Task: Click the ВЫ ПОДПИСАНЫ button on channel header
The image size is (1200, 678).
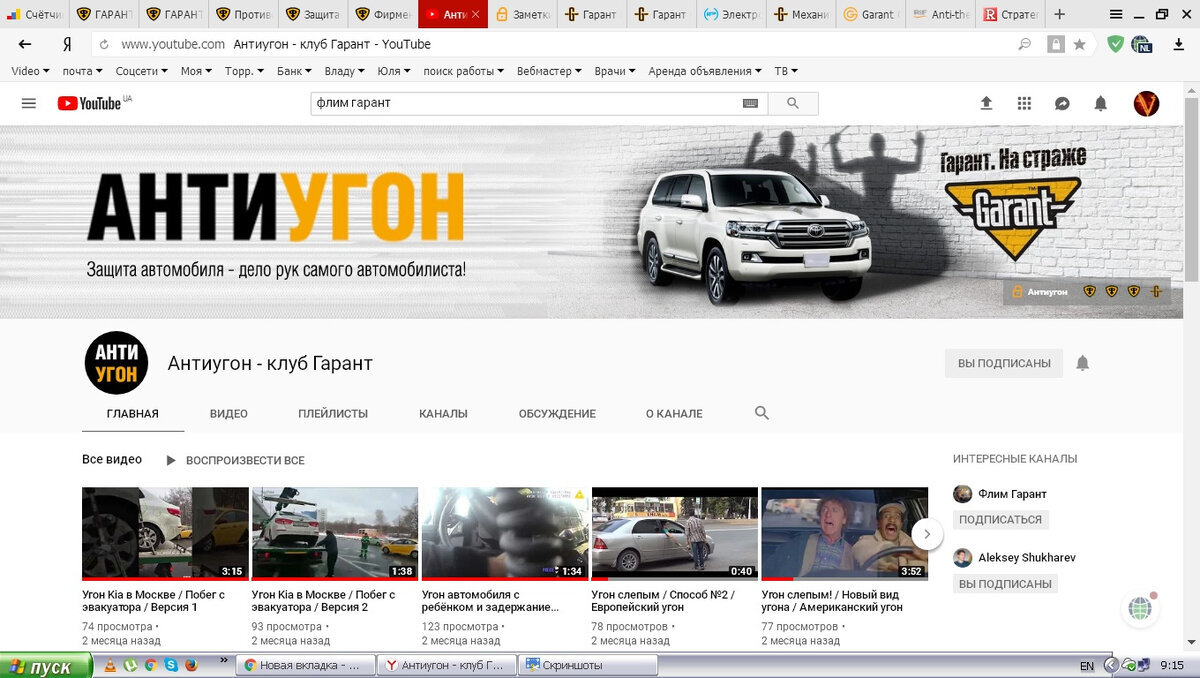Action: tap(1004, 363)
